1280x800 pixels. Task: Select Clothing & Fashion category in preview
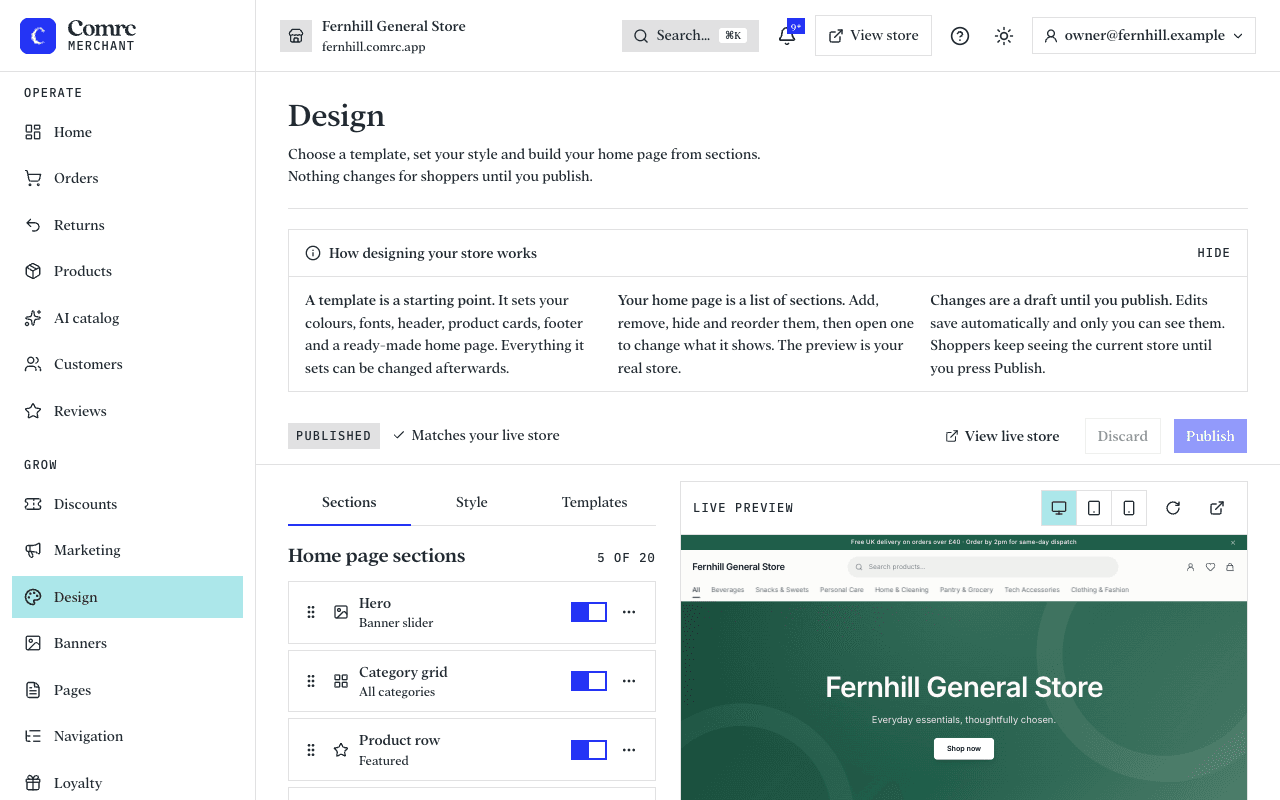[x=1100, y=590]
